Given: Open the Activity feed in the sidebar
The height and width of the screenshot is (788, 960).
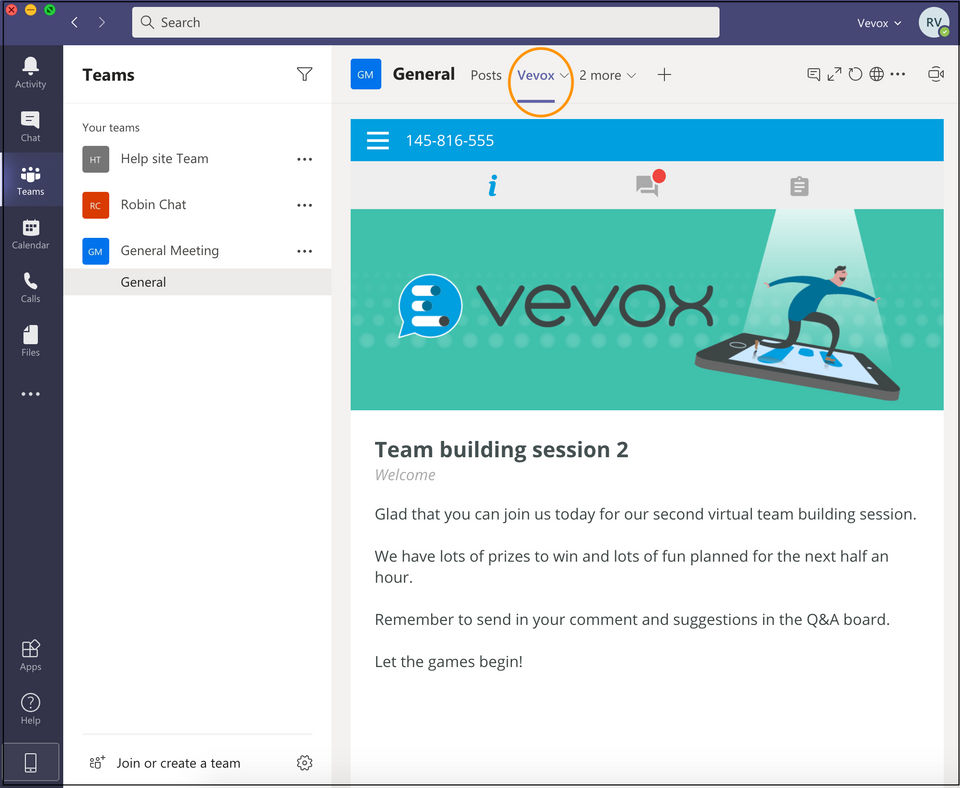Looking at the screenshot, I should 31,73.
